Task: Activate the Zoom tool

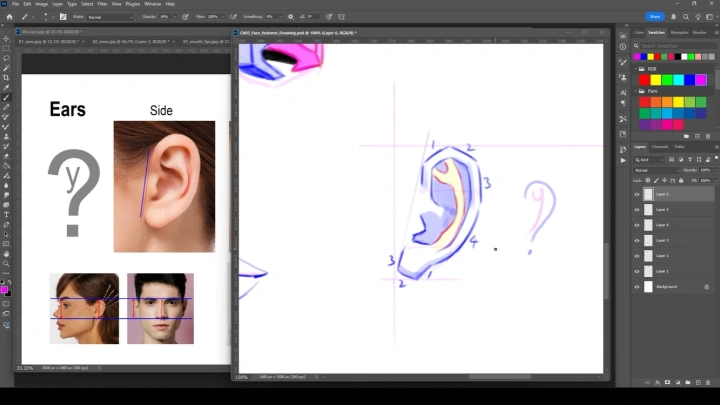Action: [x=6, y=263]
